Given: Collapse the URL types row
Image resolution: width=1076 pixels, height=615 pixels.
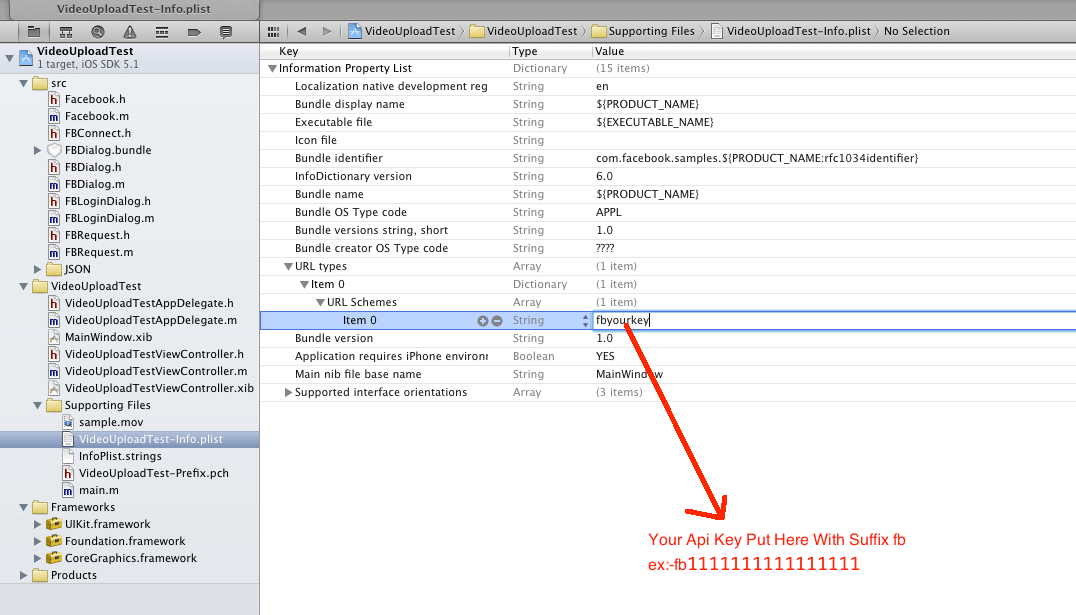Looking at the screenshot, I should pyautogui.click(x=288, y=266).
